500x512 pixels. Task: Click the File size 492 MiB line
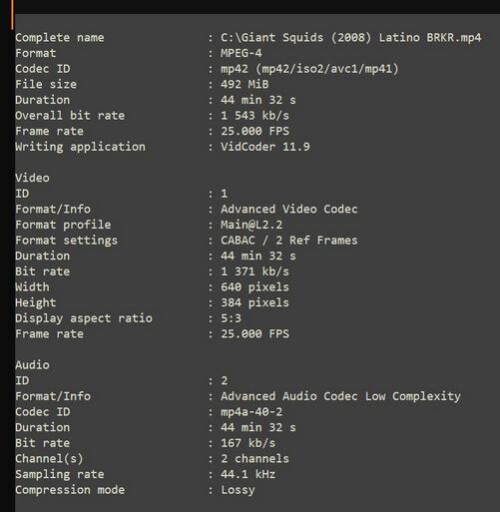tap(142, 84)
